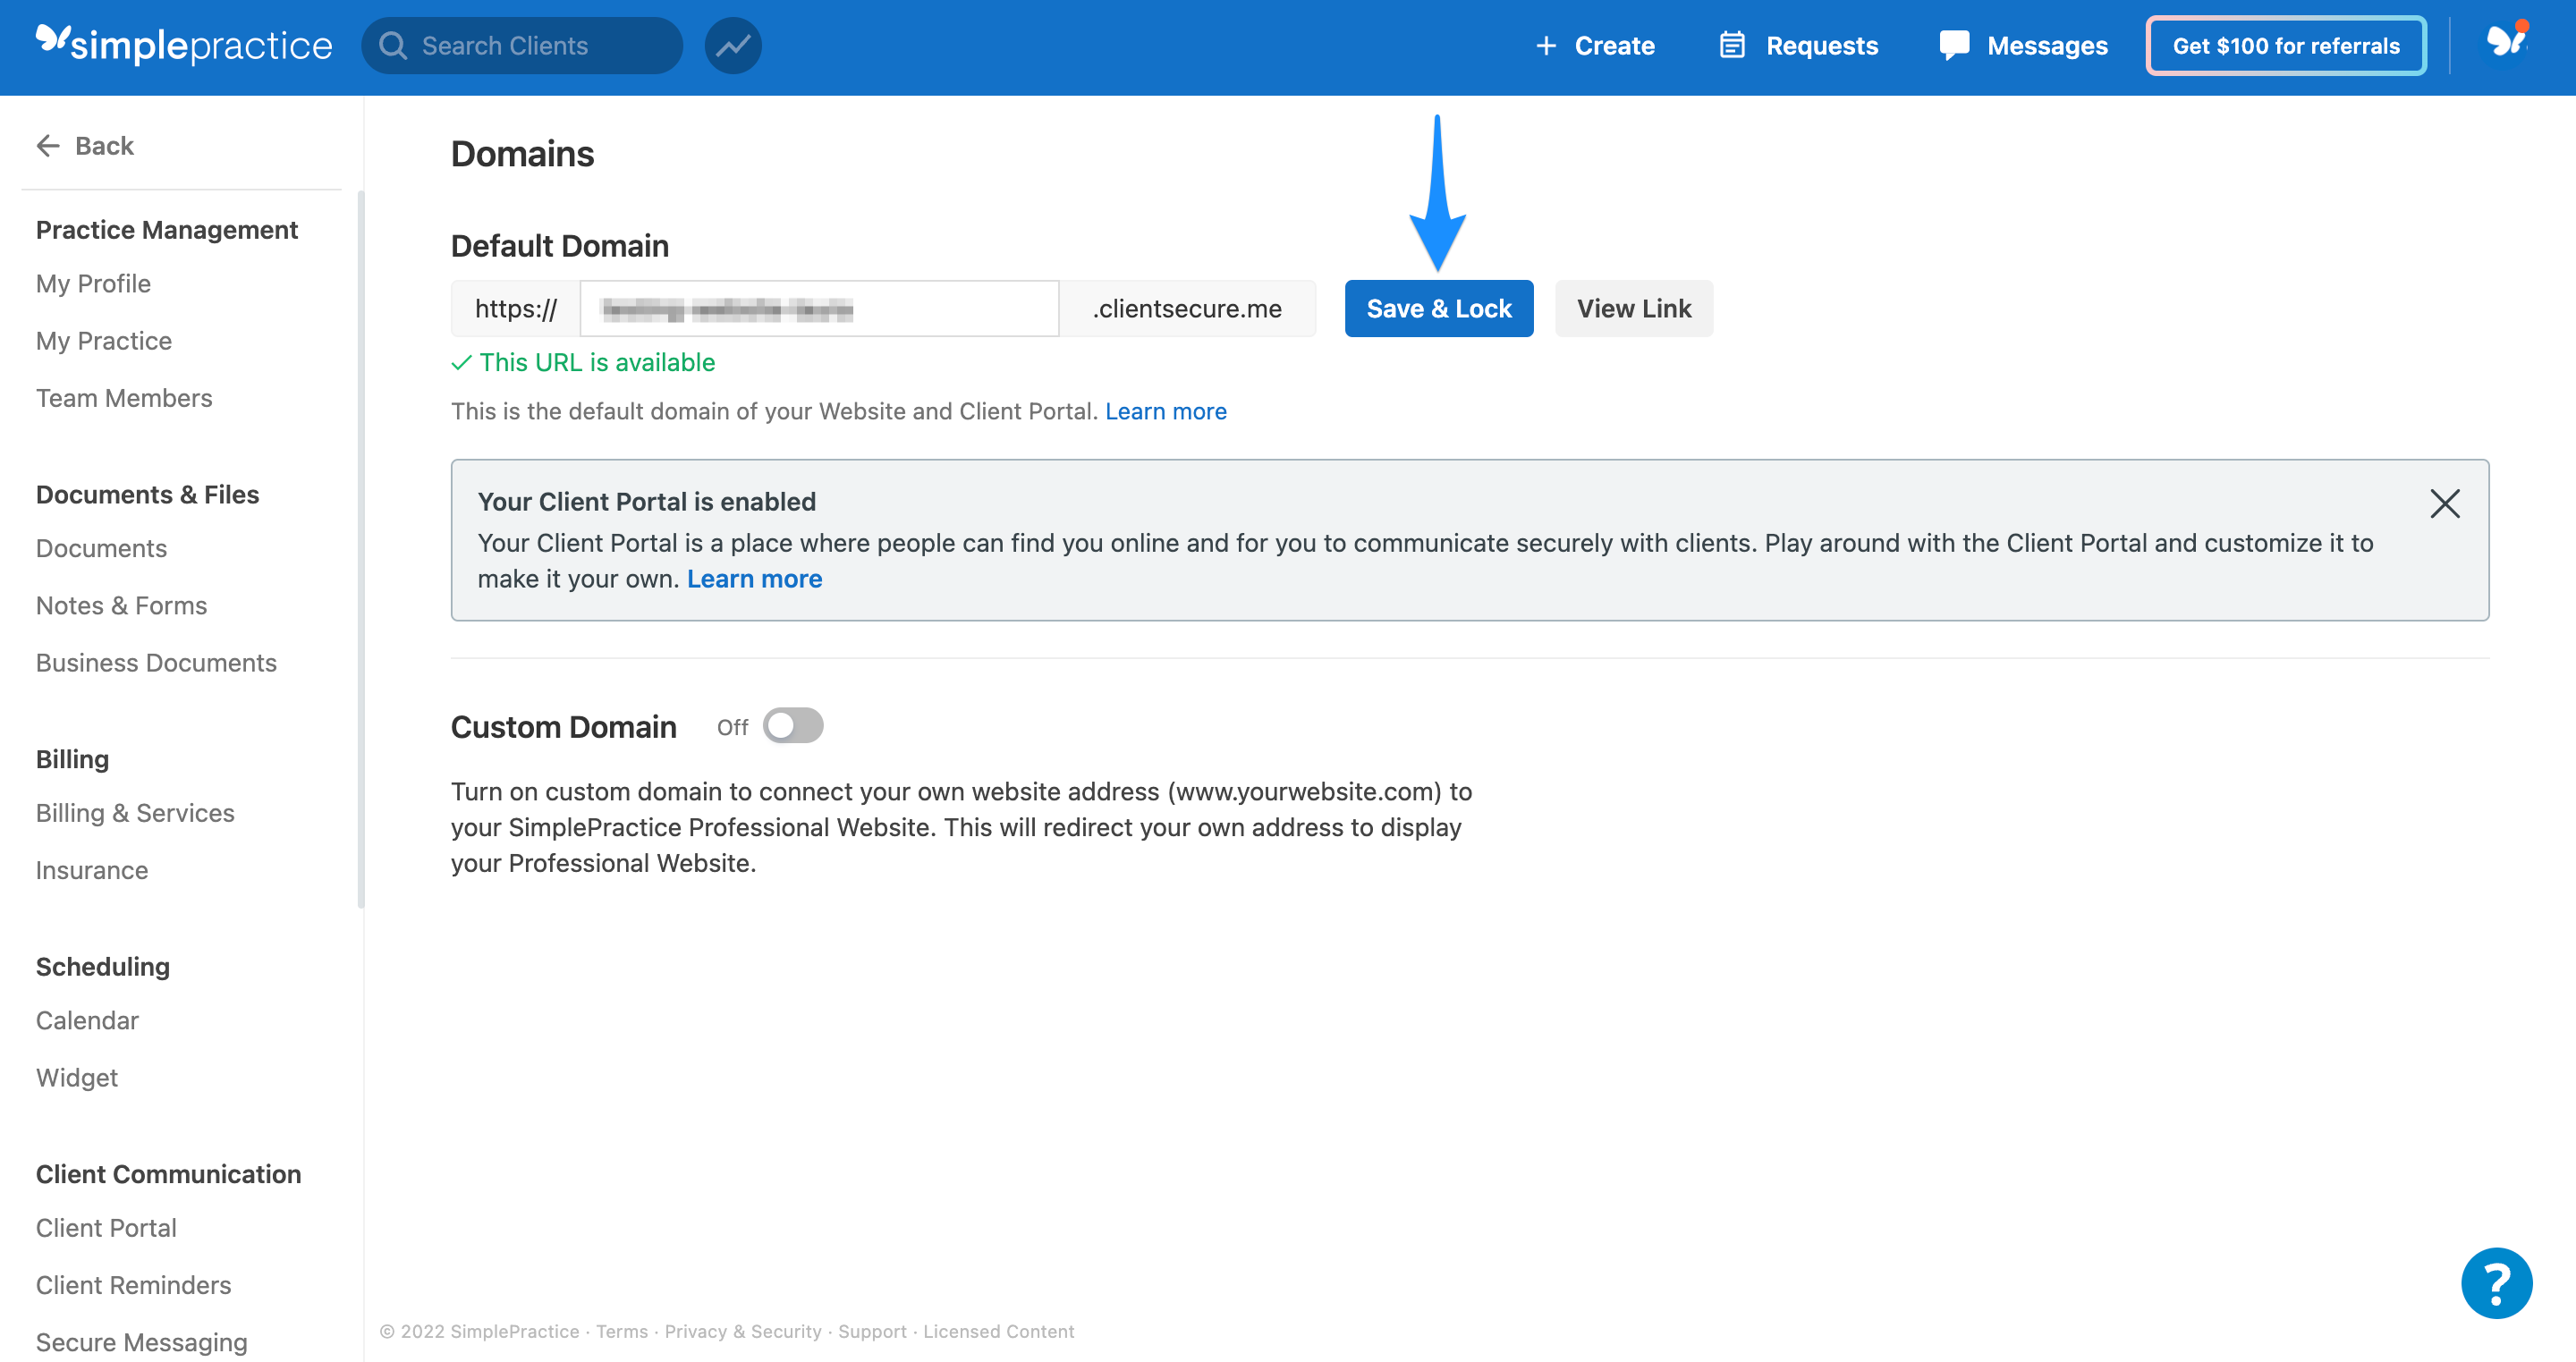This screenshot has height=1362, width=2576.
Task: Click the plus icon beside Create
Action: click(1546, 46)
